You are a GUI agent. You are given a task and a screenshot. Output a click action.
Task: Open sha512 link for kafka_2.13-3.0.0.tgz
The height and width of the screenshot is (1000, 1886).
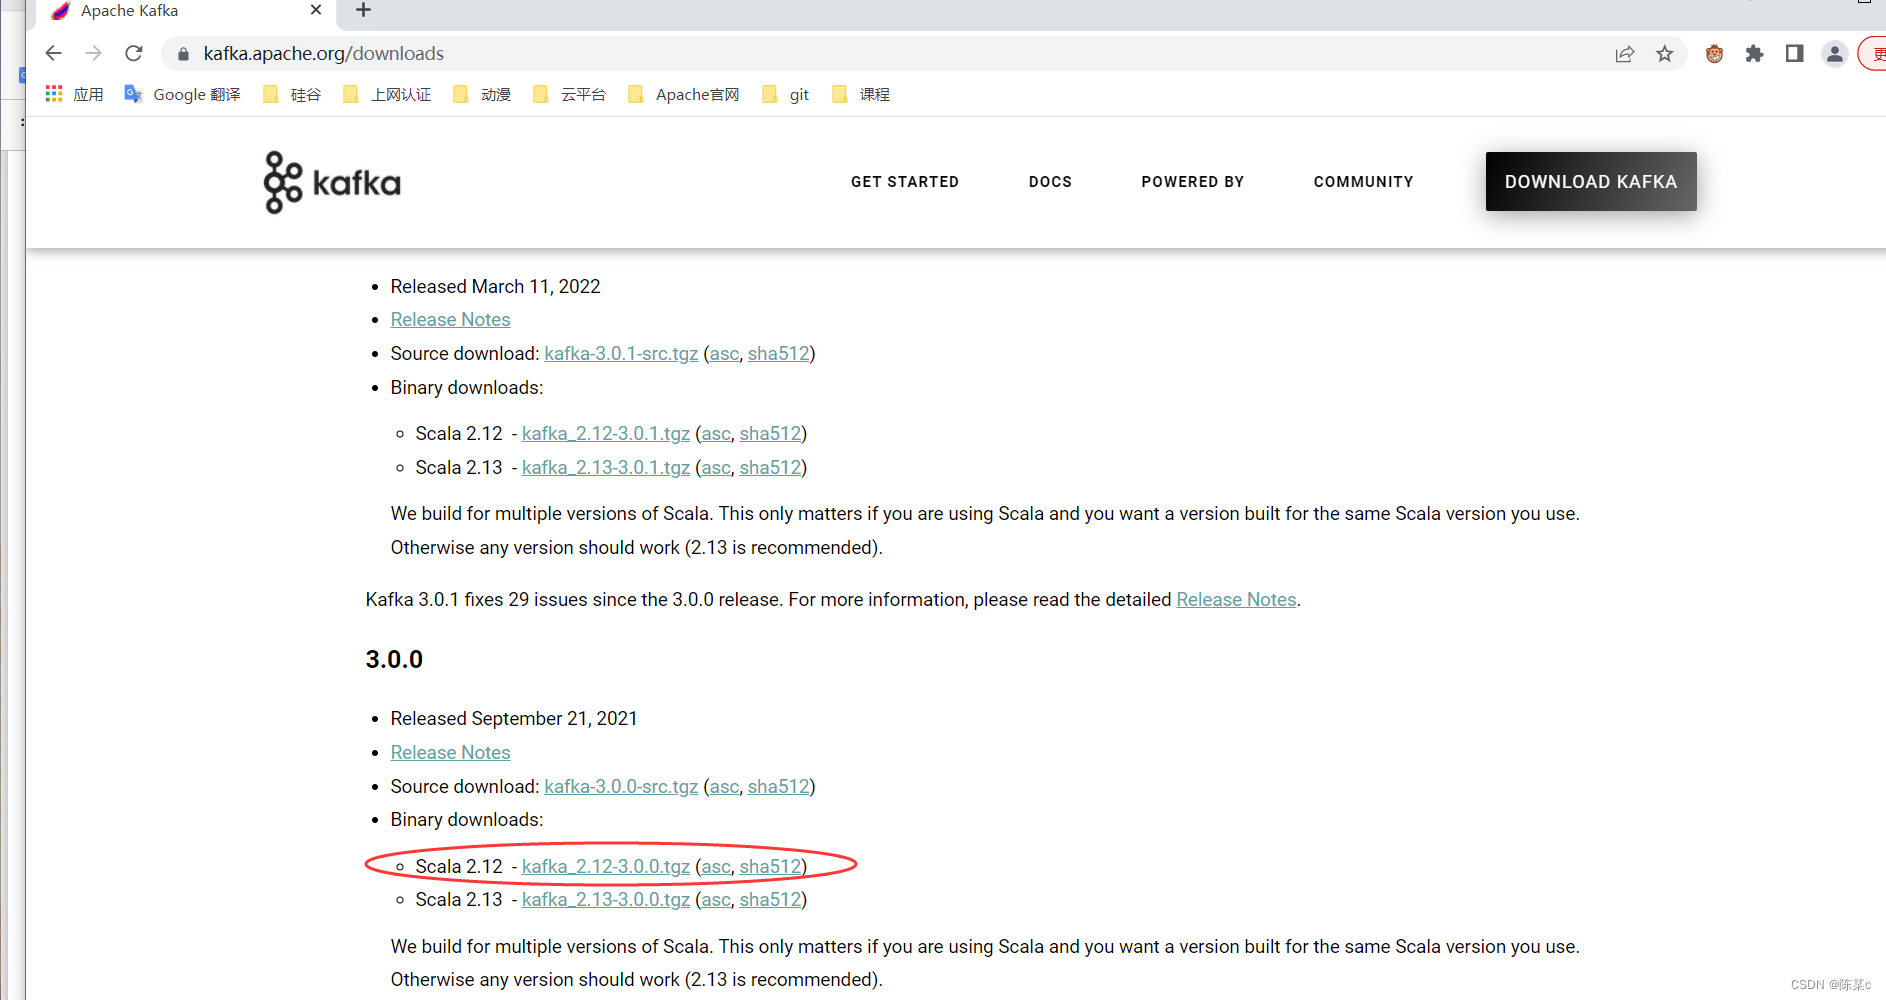tap(770, 900)
